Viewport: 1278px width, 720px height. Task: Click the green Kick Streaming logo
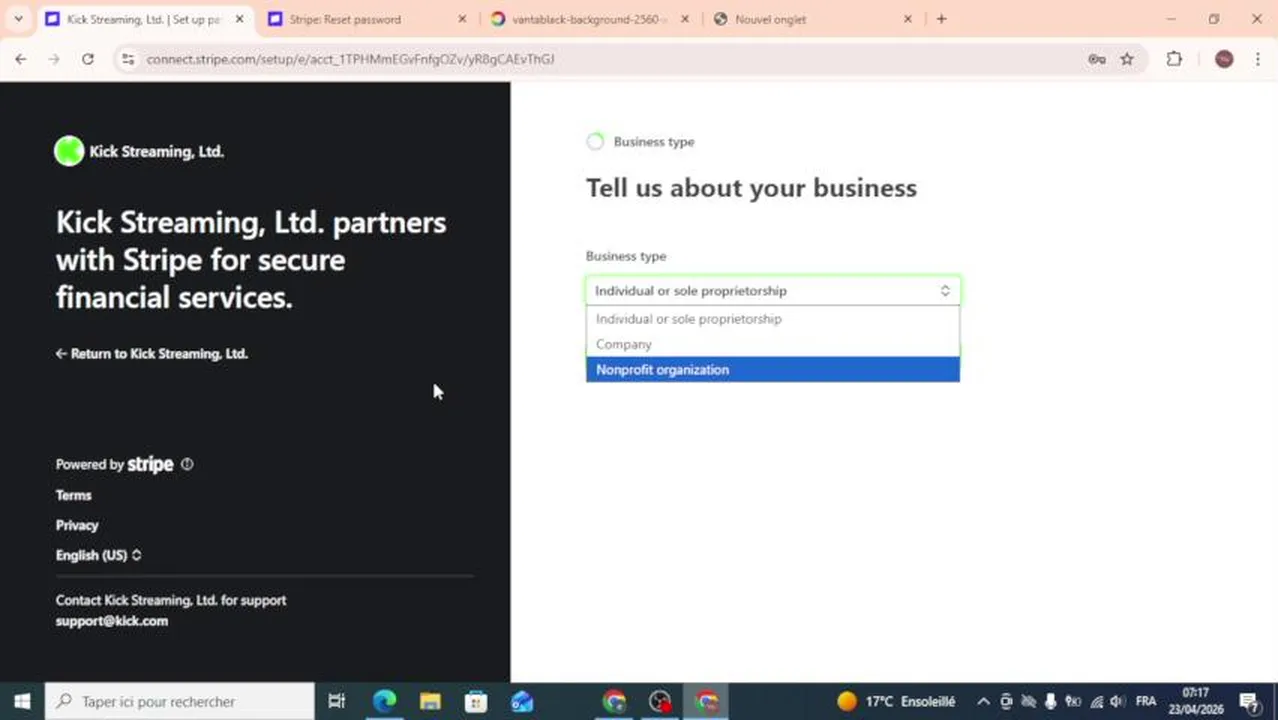(x=69, y=151)
